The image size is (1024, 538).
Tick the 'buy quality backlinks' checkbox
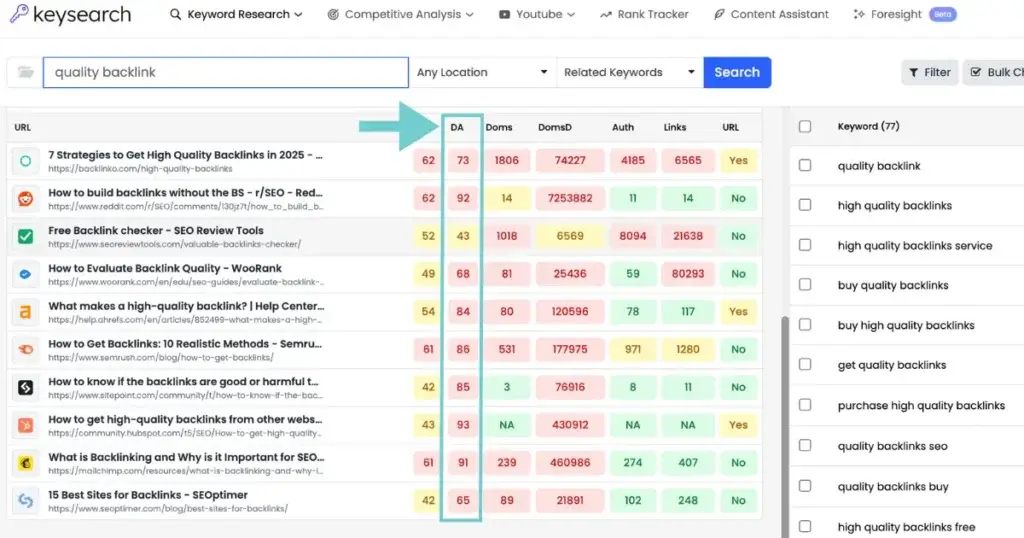805,285
